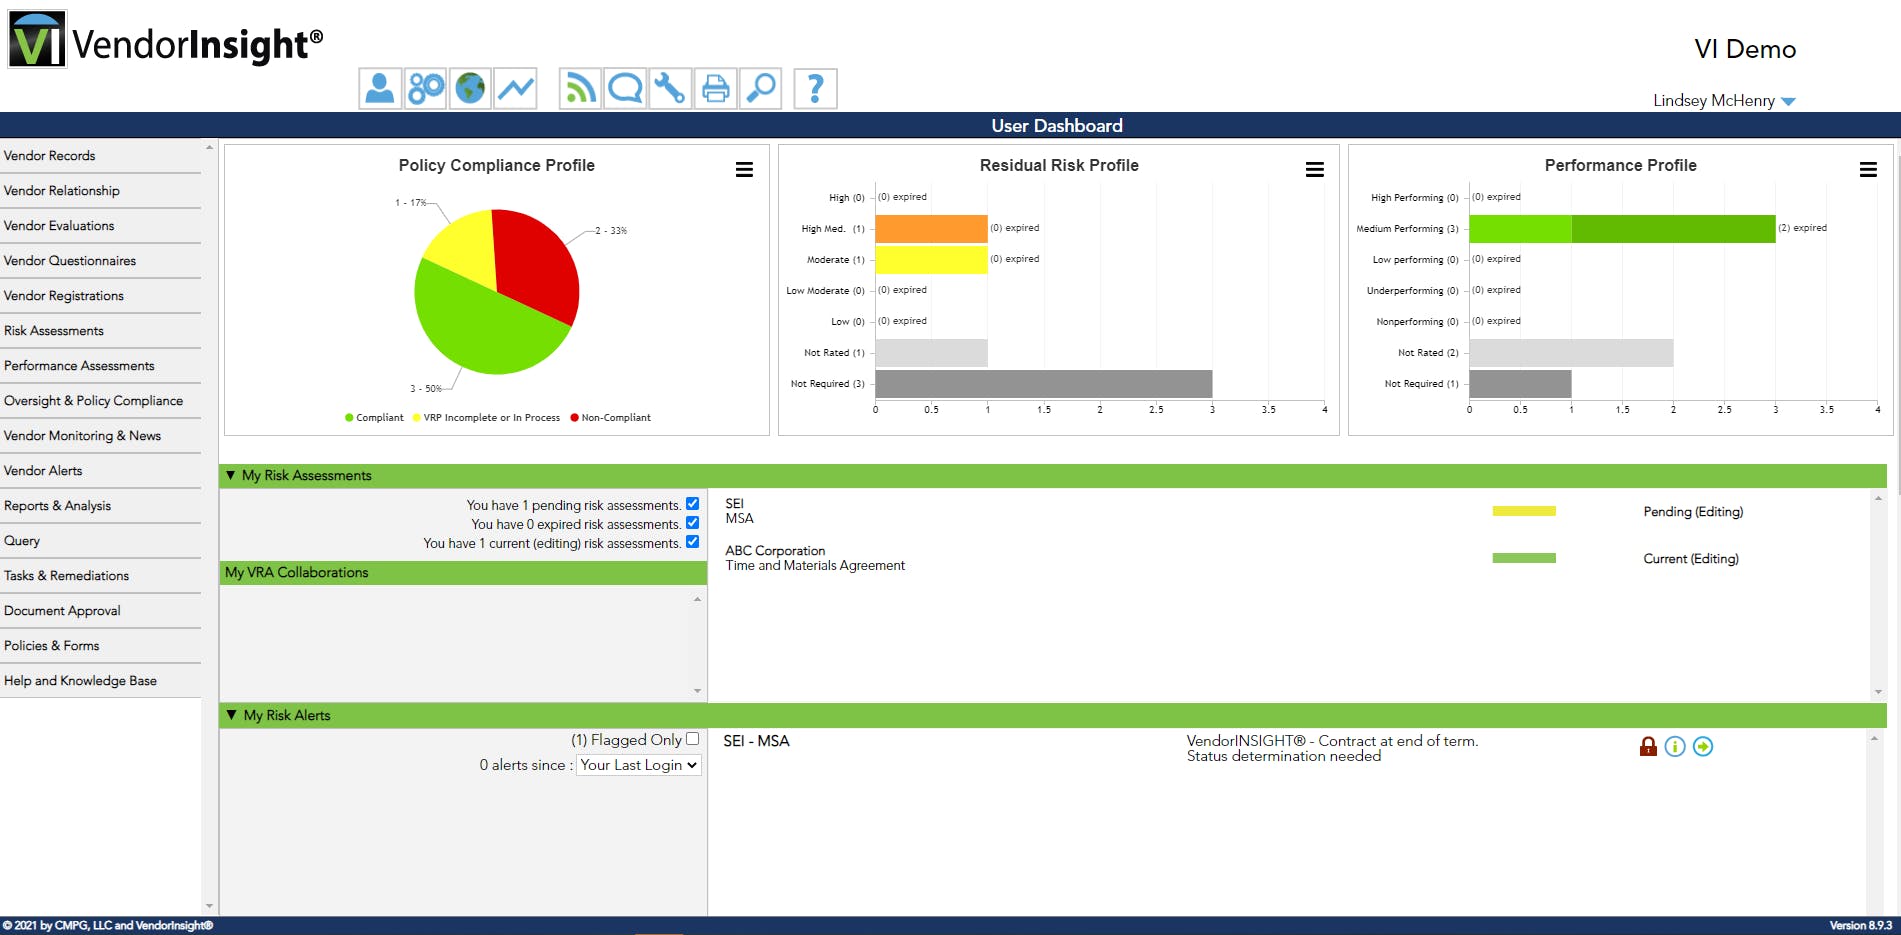Click the green arrow icon for SEI - MSA alert
This screenshot has height=935, width=1901.
(1703, 746)
